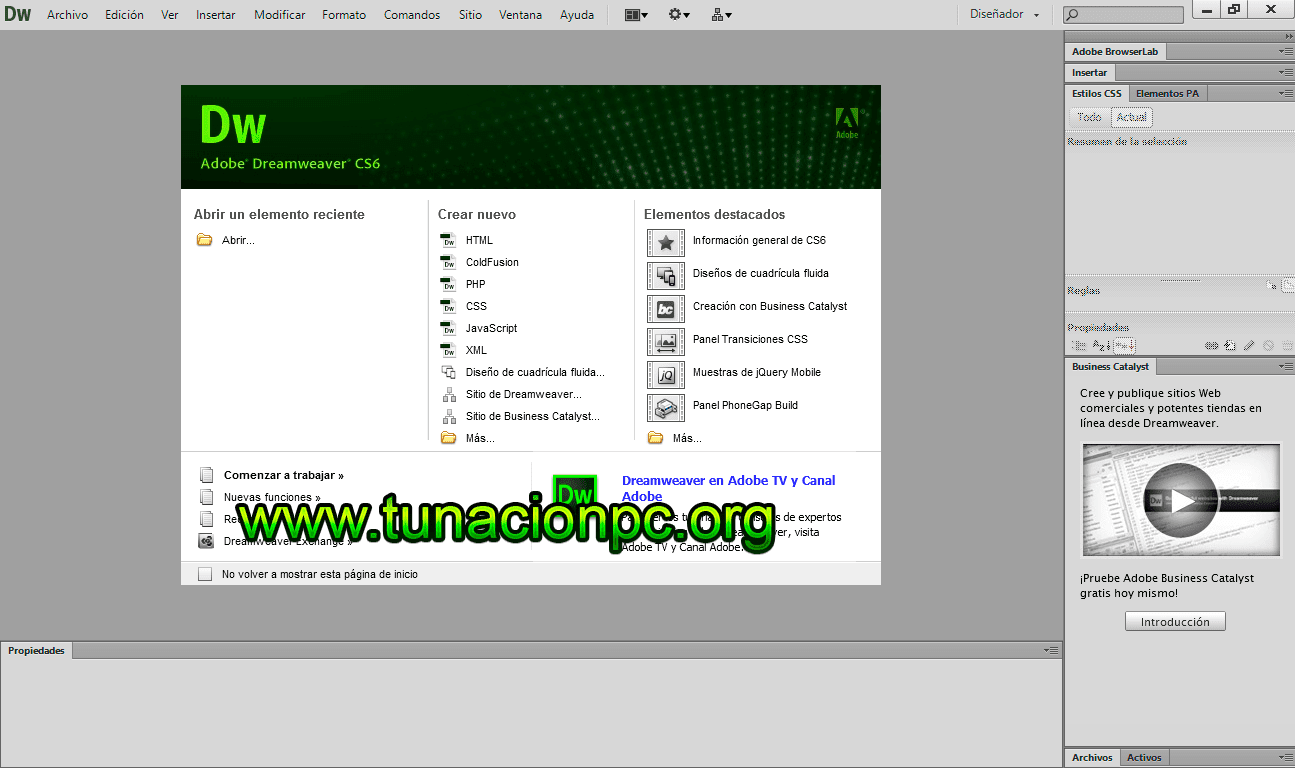1295x768 pixels.
Task: Click the disable CSS property icon
Action: click(1268, 345)
